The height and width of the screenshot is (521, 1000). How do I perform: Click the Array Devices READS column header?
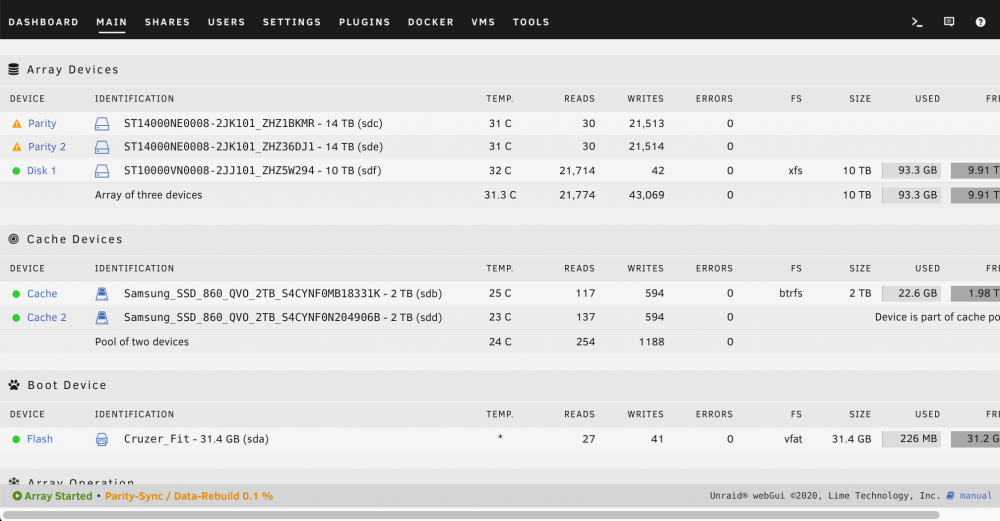579,99
